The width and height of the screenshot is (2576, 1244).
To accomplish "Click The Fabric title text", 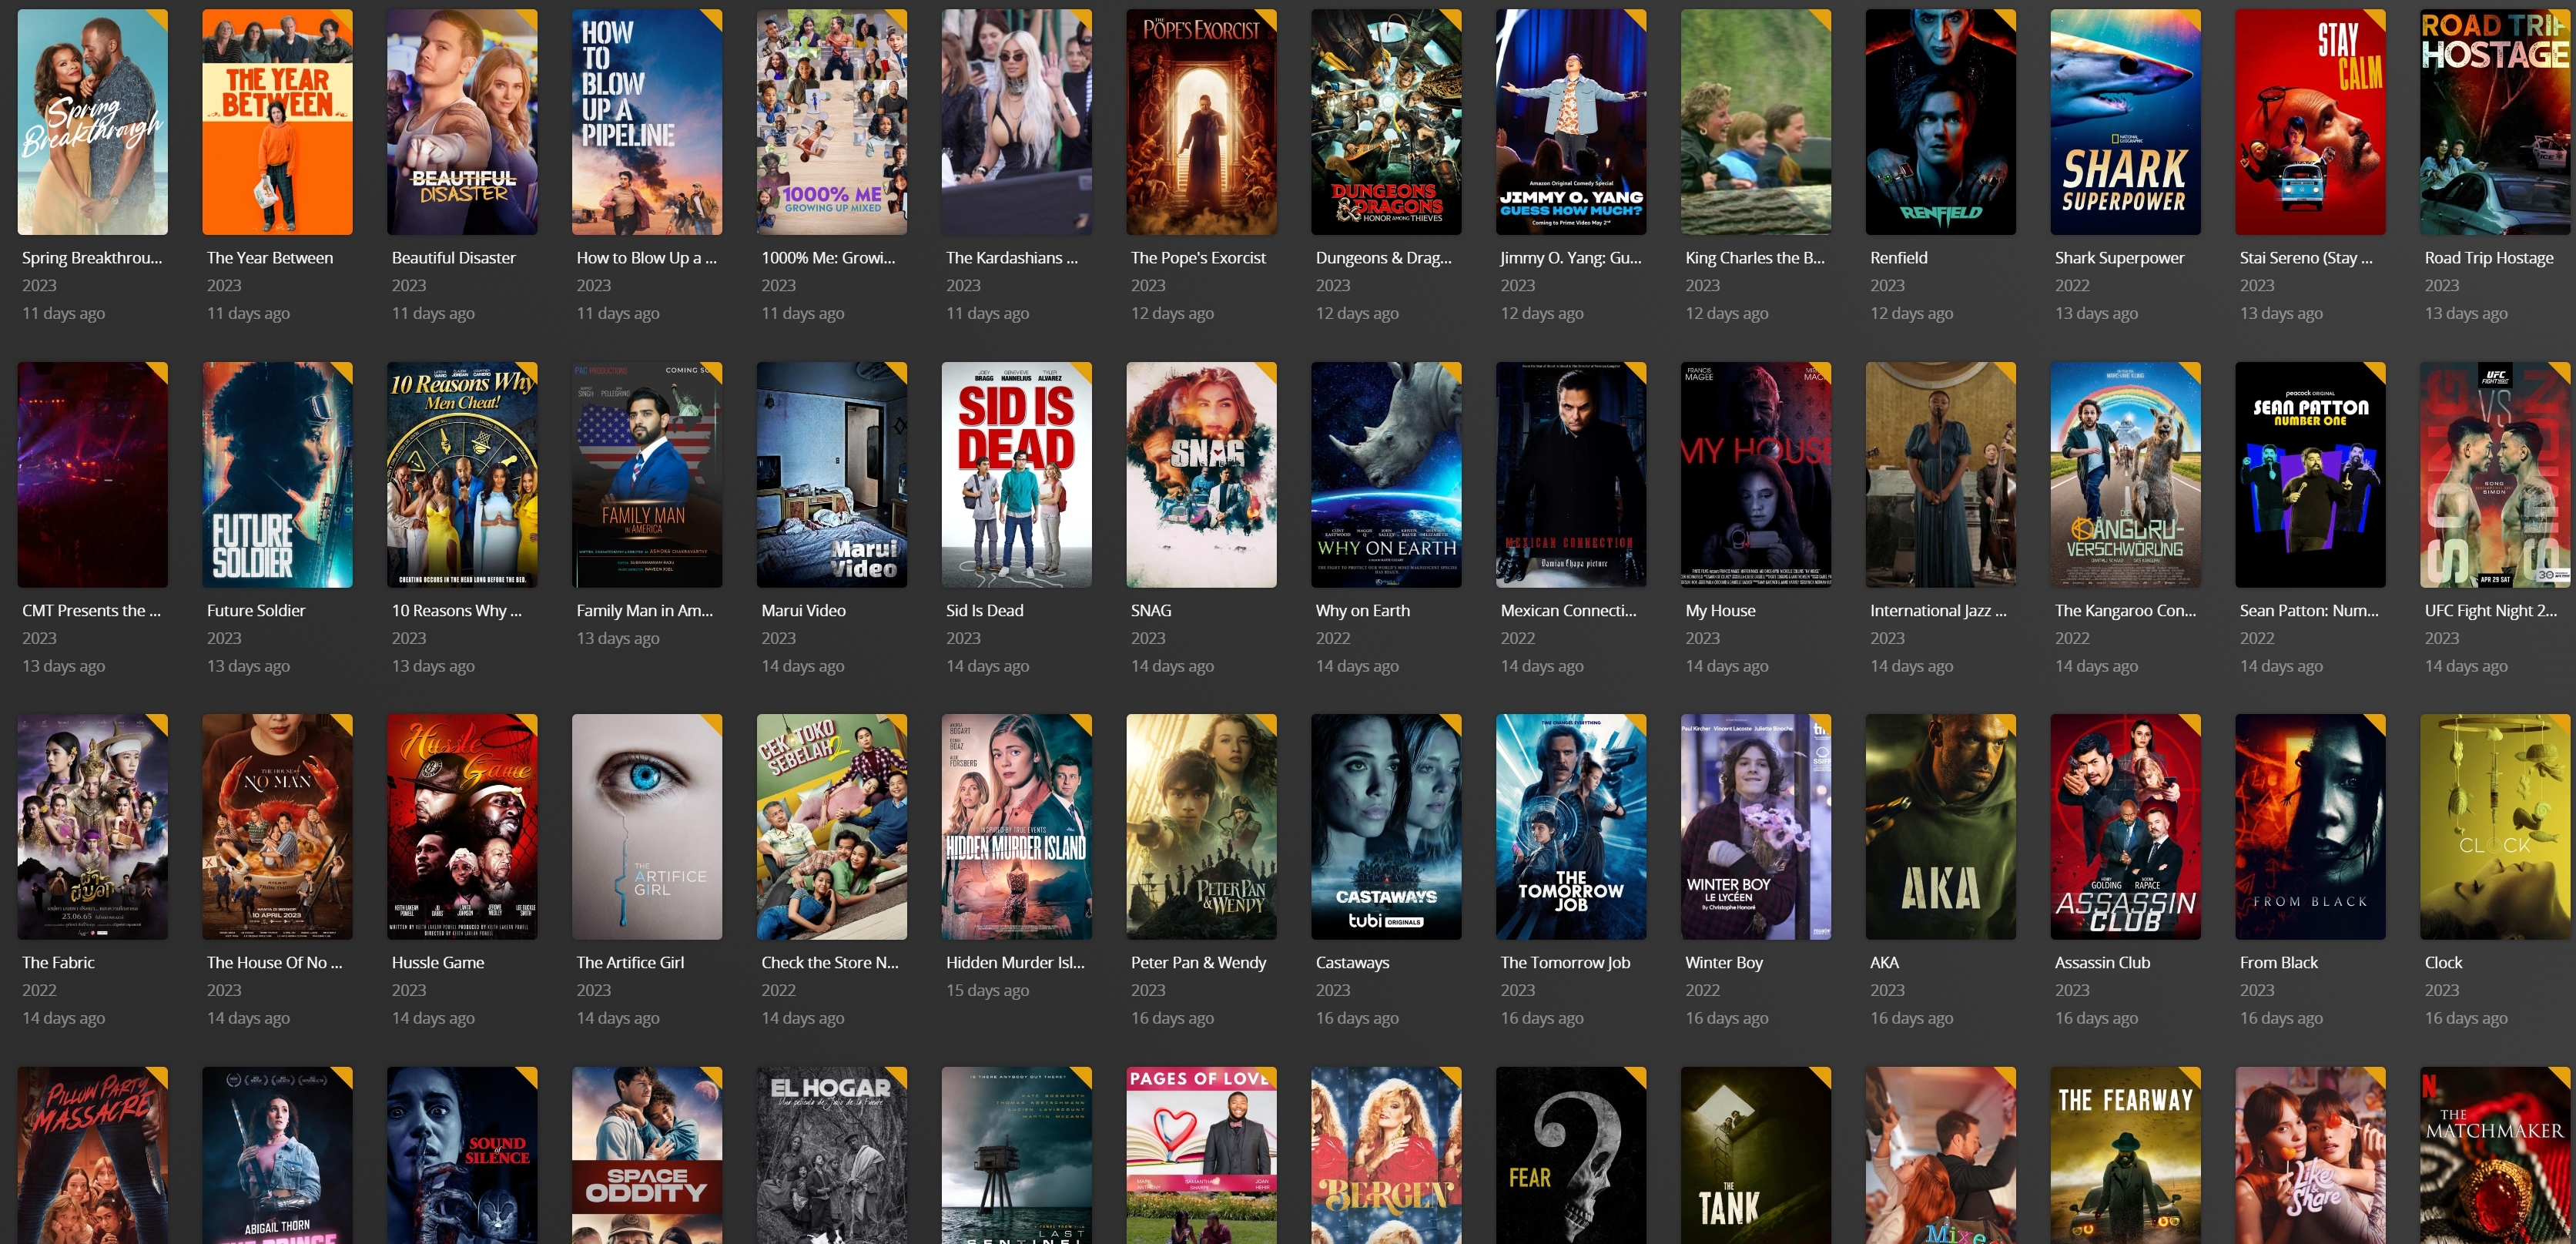I will [58, 962].
